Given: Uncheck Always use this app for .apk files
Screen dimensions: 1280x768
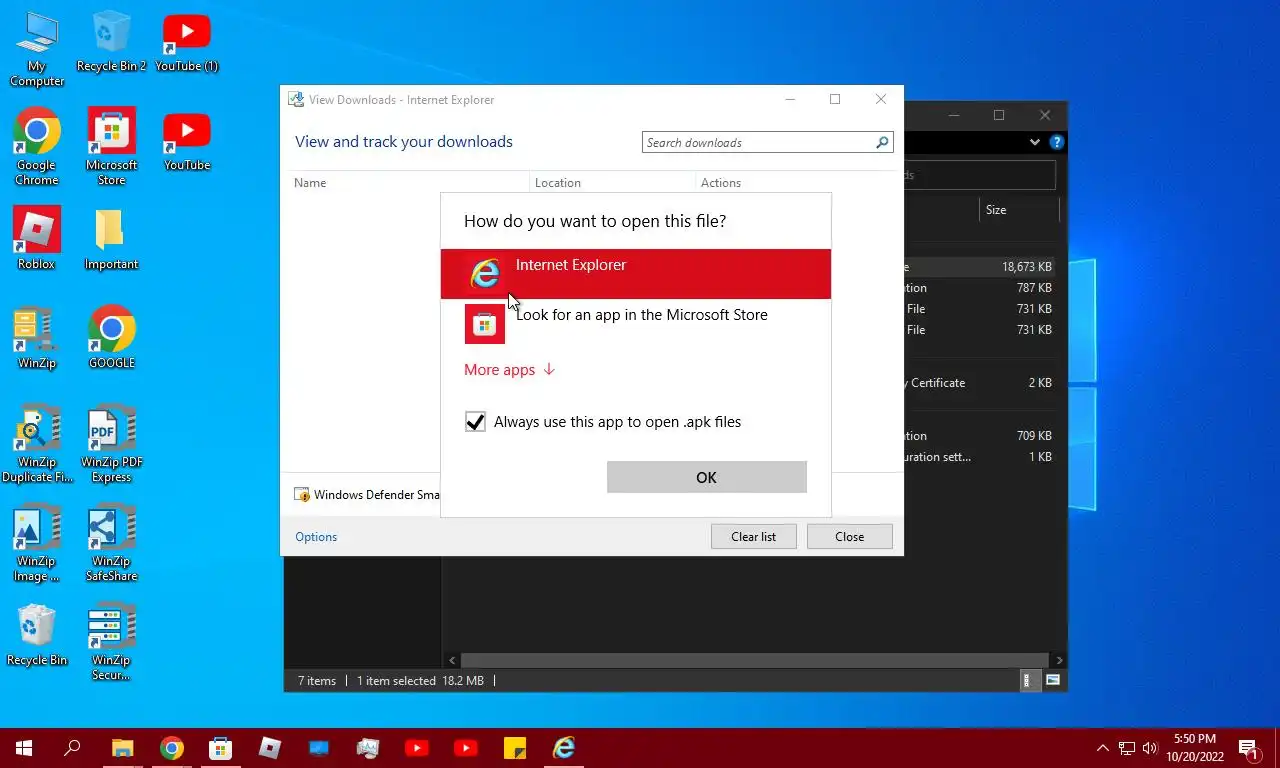Looking at the screenshot, I should click(x=476, y=422).
